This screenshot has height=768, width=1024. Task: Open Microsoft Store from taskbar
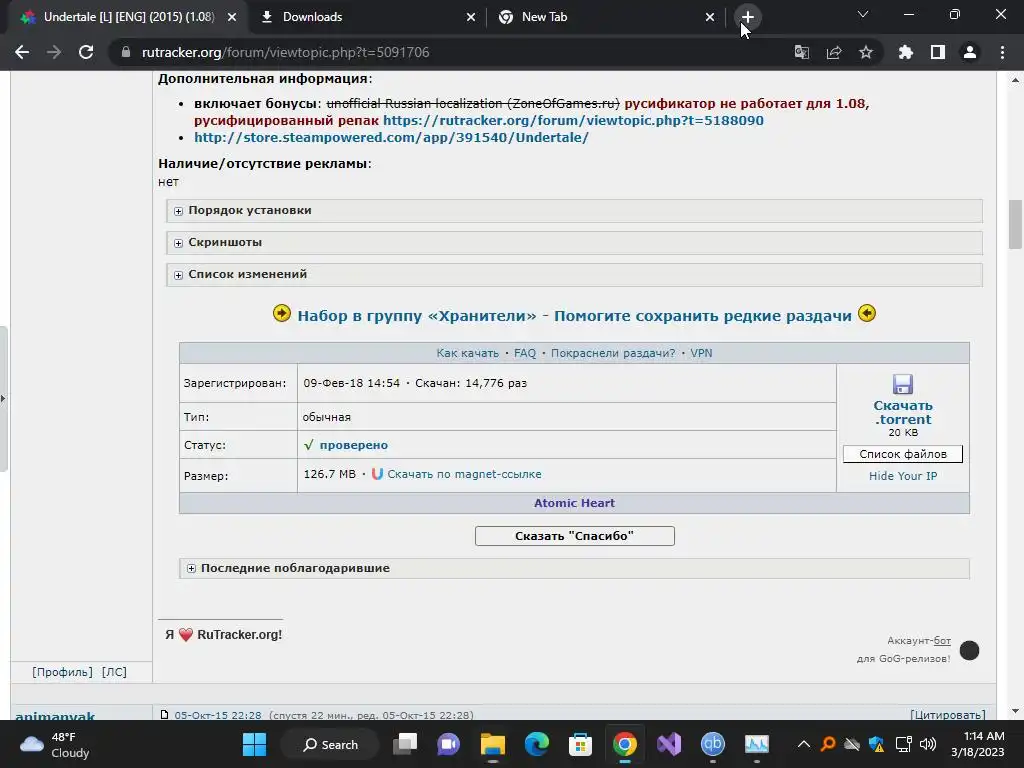(580, 744)
